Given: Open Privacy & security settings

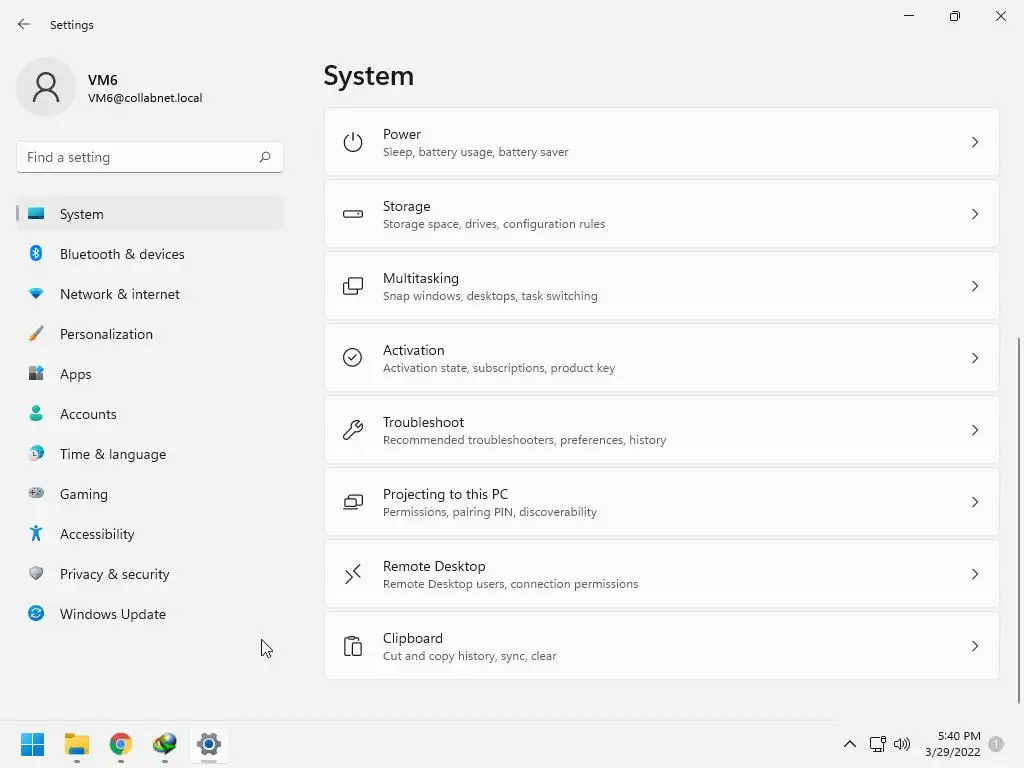Looking at the screenshot, I should point(114,574).
